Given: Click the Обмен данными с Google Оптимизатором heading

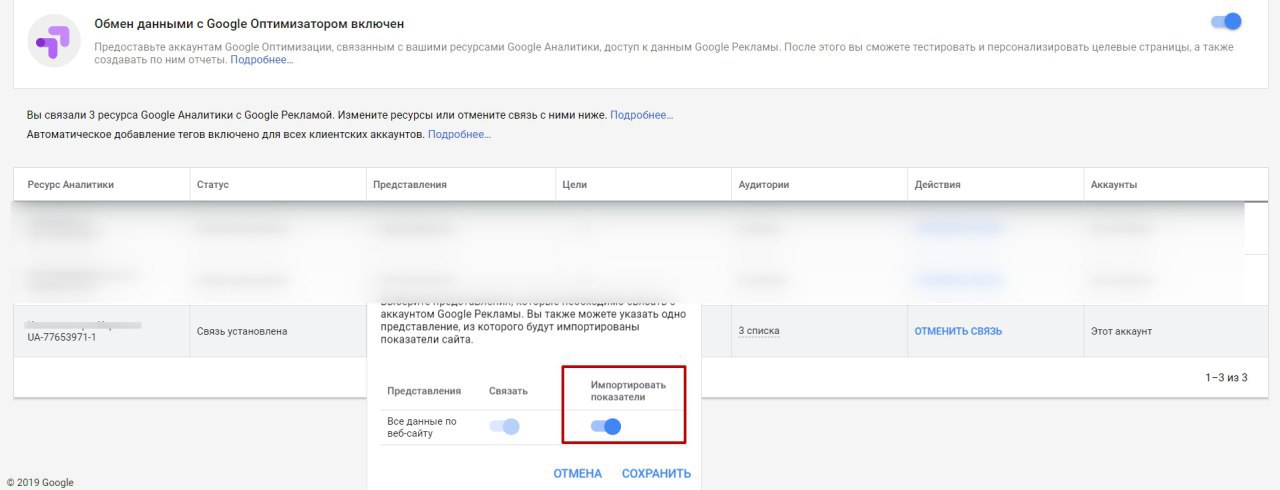Looking at the screenshot, I should click(249, 23).
